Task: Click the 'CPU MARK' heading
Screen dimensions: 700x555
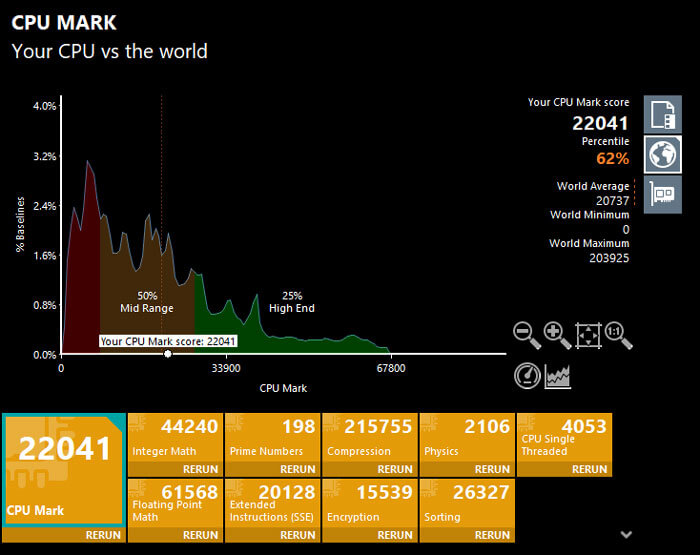Action: 64,23
